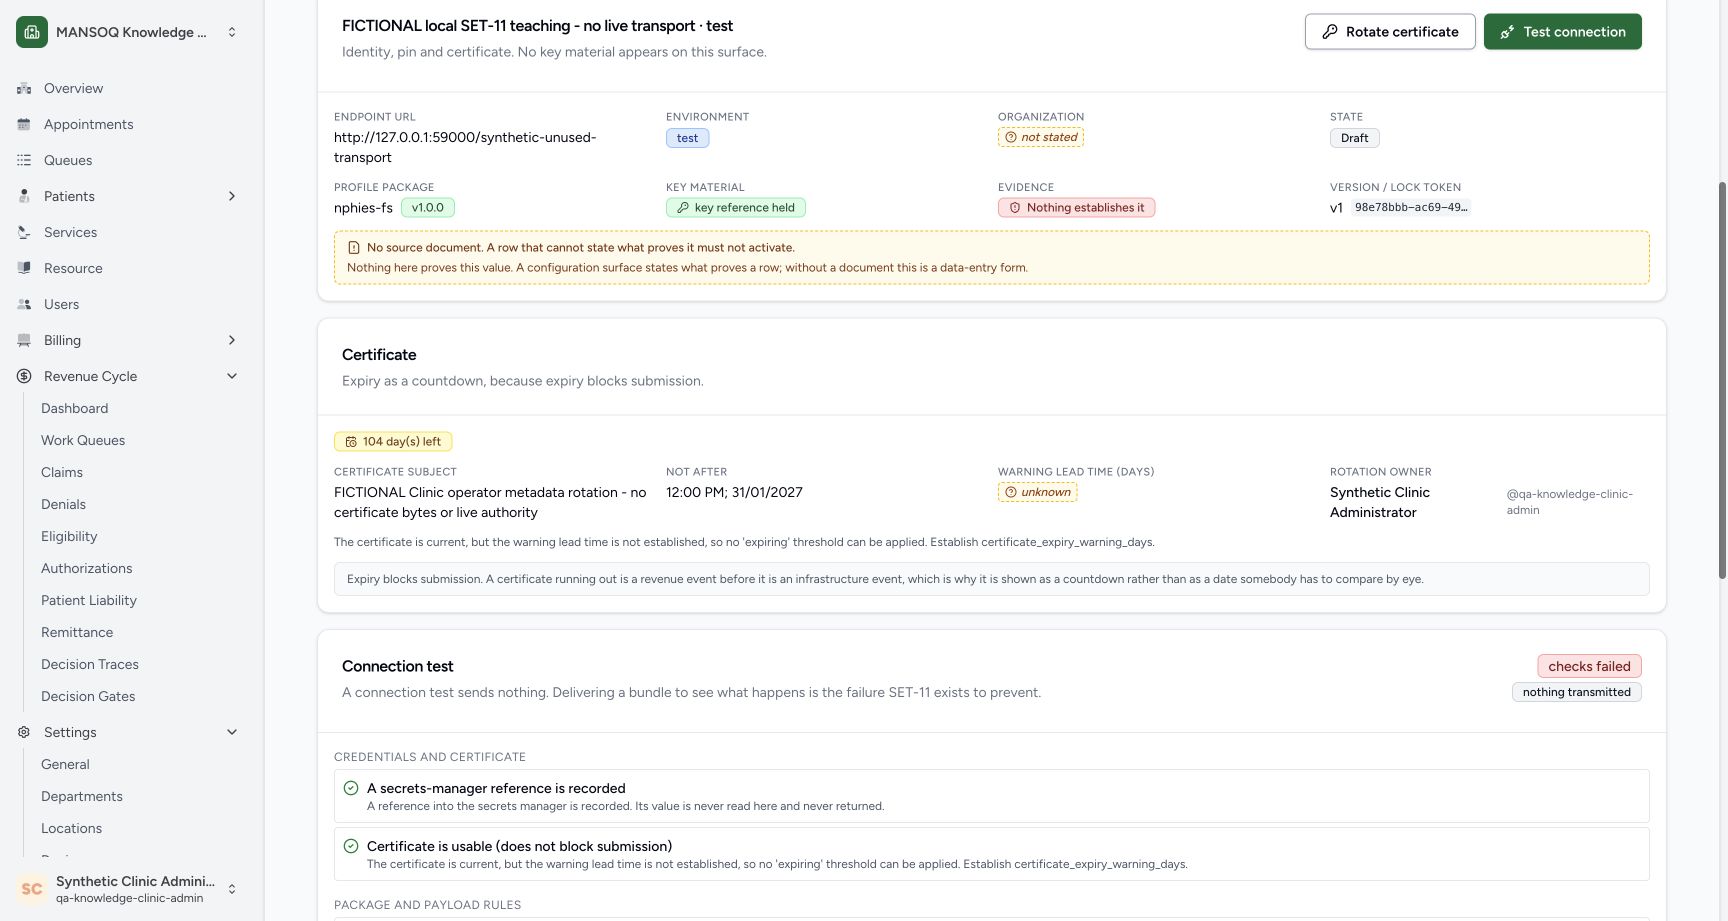Viewport: 1728px width, 921px height.
Task: Click the key icon in key reference held badge
Action: [x=683, y=208]
